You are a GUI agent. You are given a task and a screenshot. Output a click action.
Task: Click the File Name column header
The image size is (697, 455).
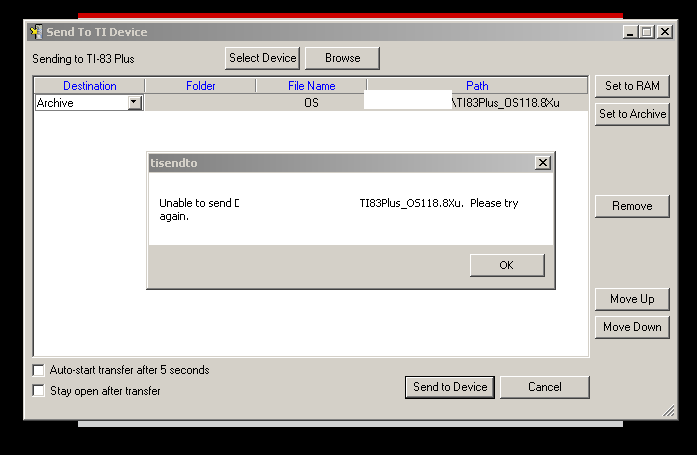pos(311,86)
